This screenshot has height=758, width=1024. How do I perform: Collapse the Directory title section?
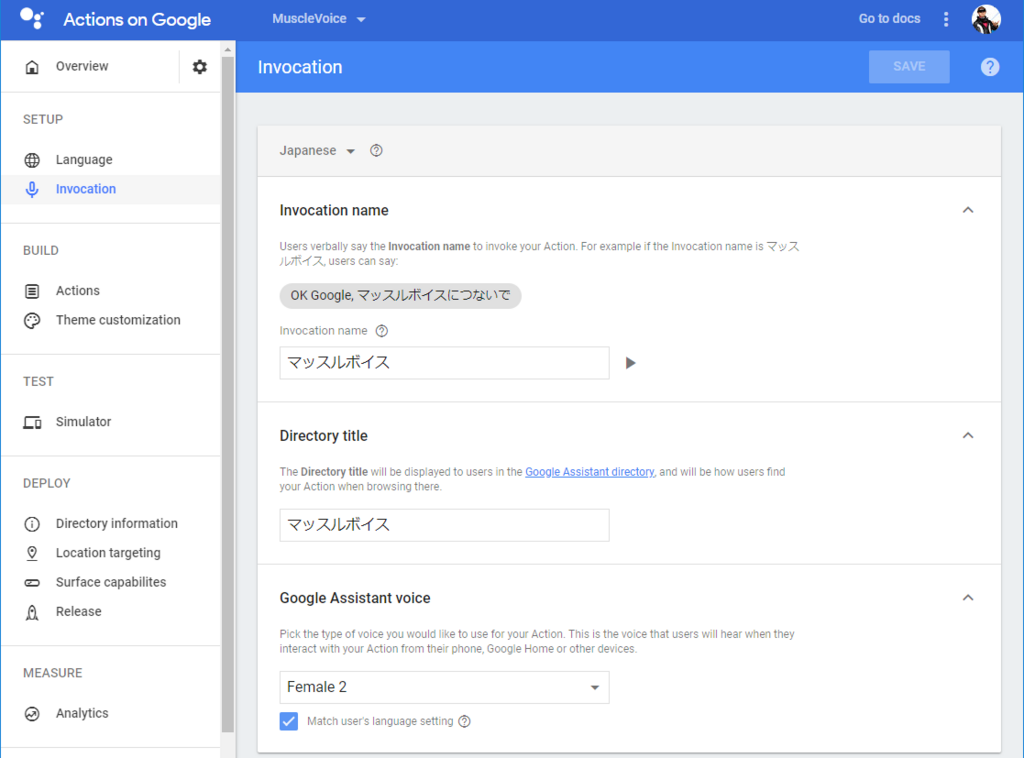pos(968,435)
